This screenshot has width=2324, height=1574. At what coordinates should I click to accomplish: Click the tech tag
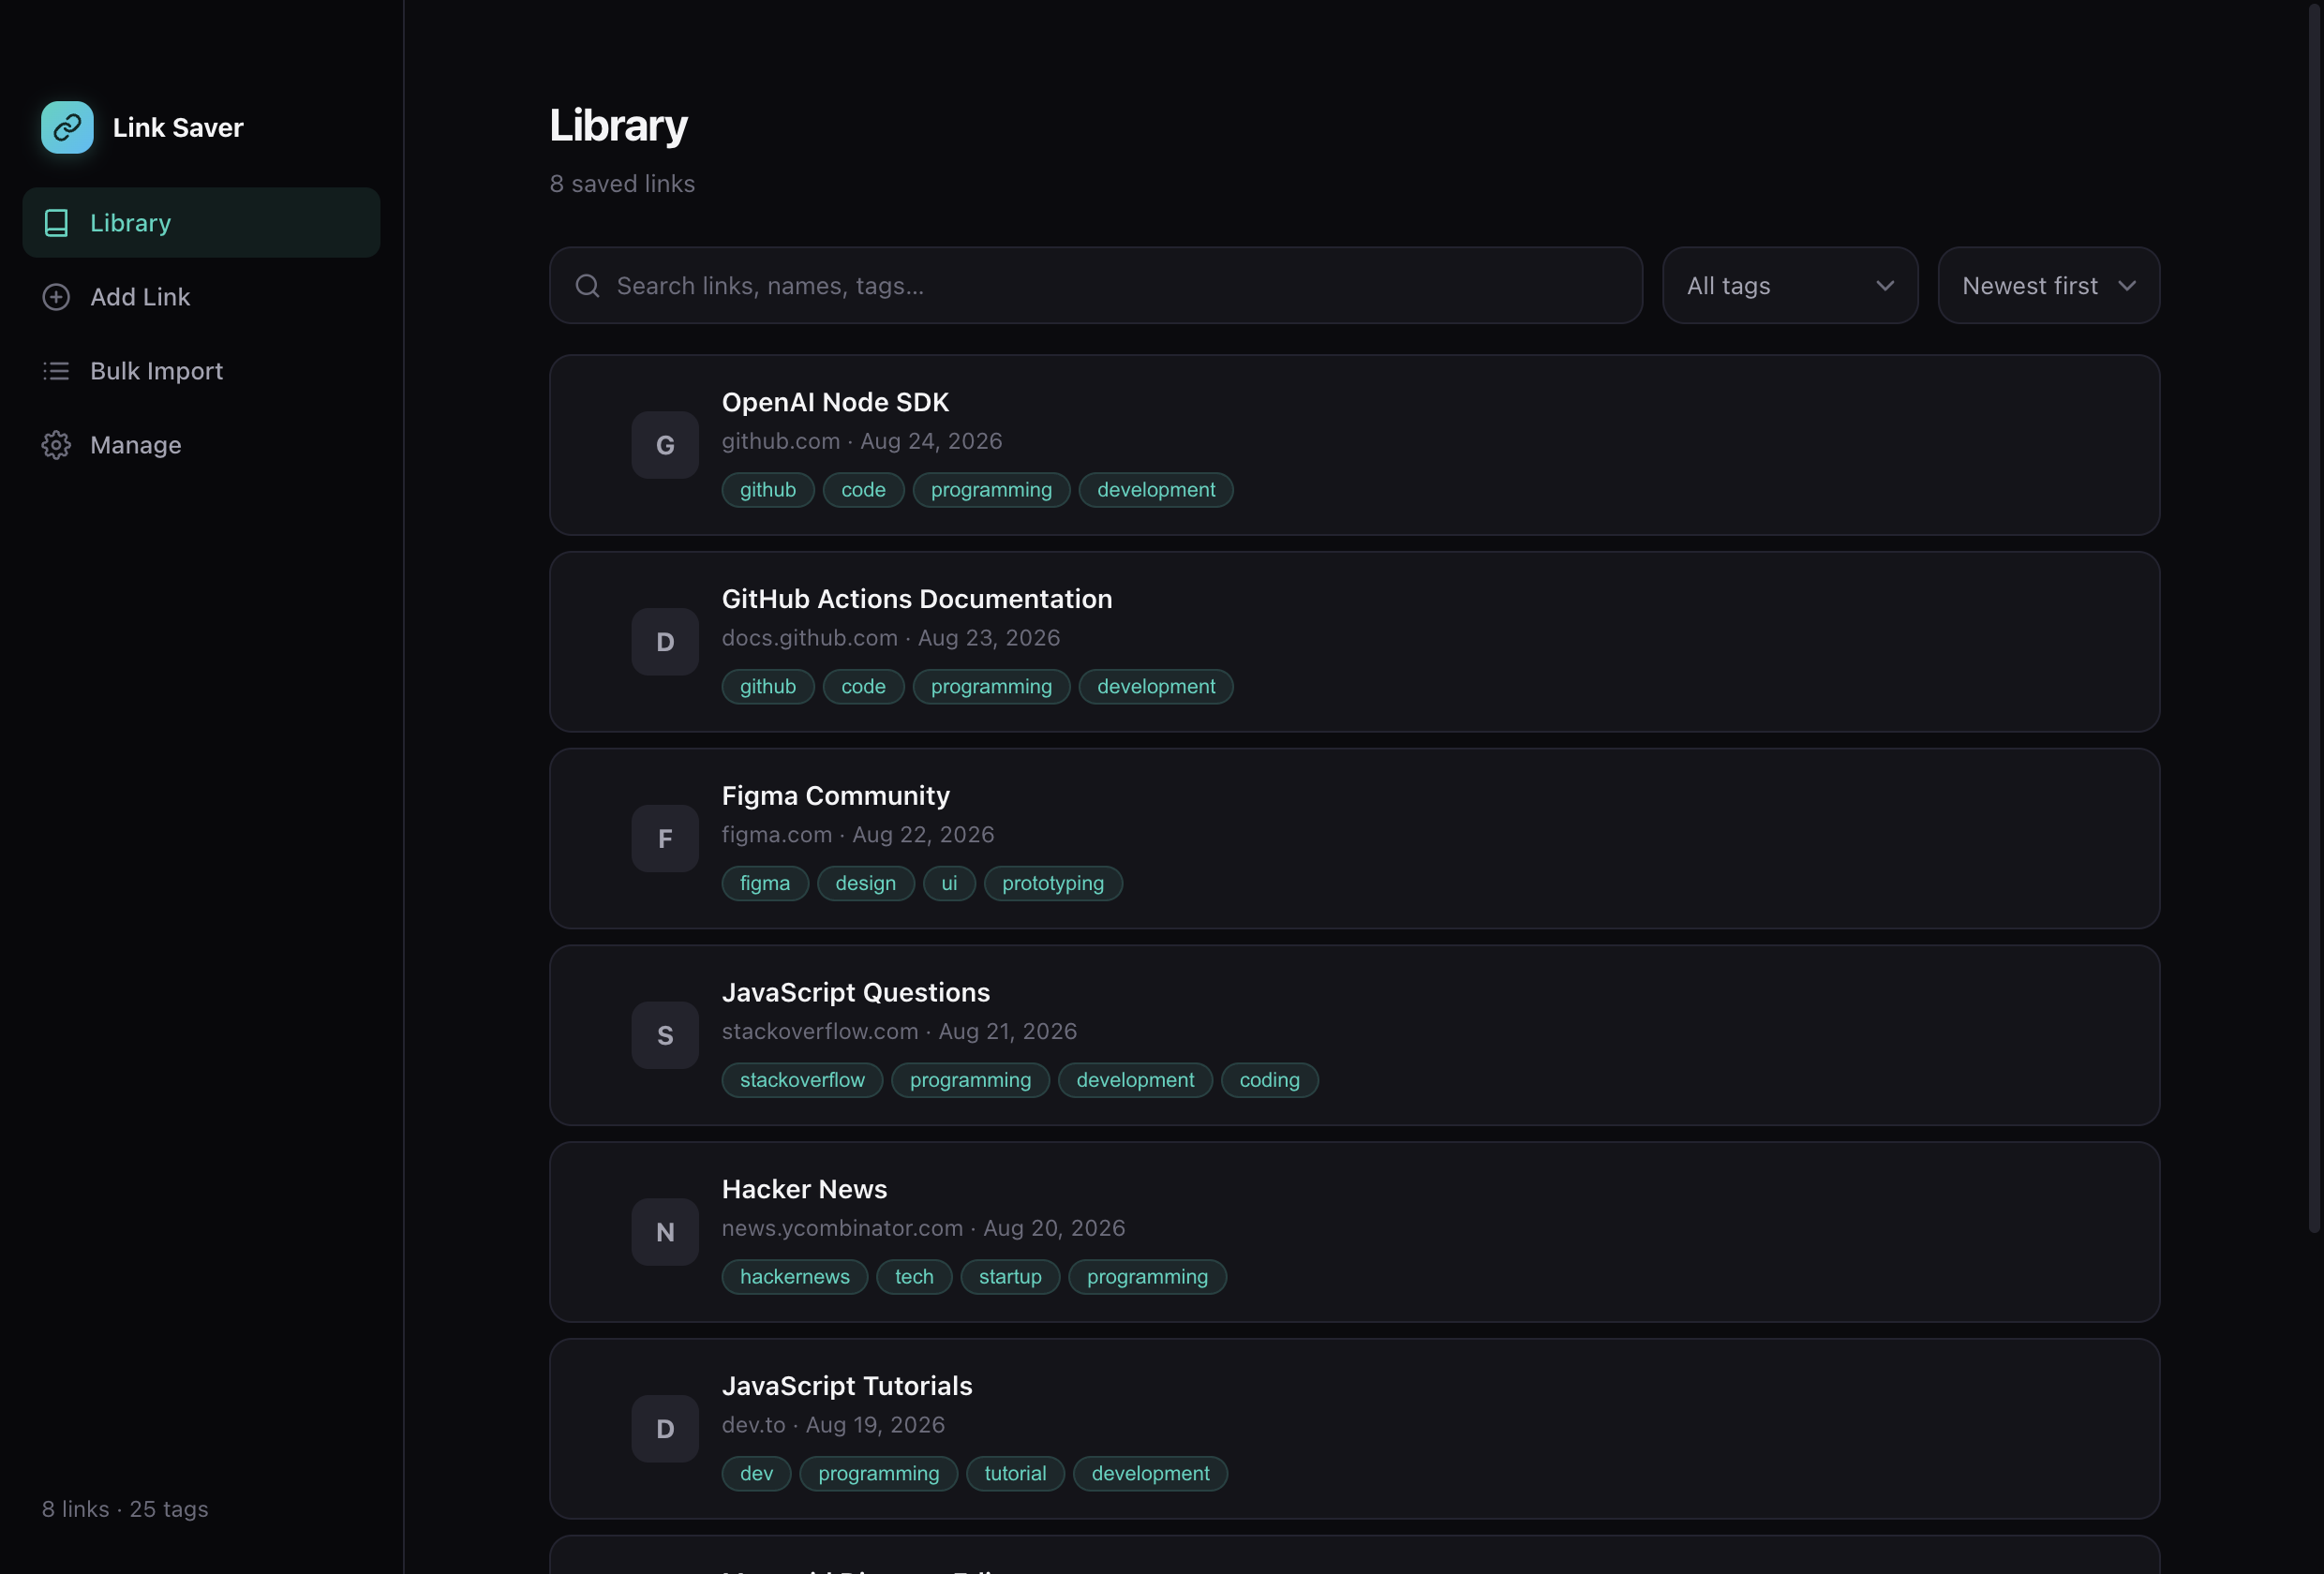(x=914, y=1277)
